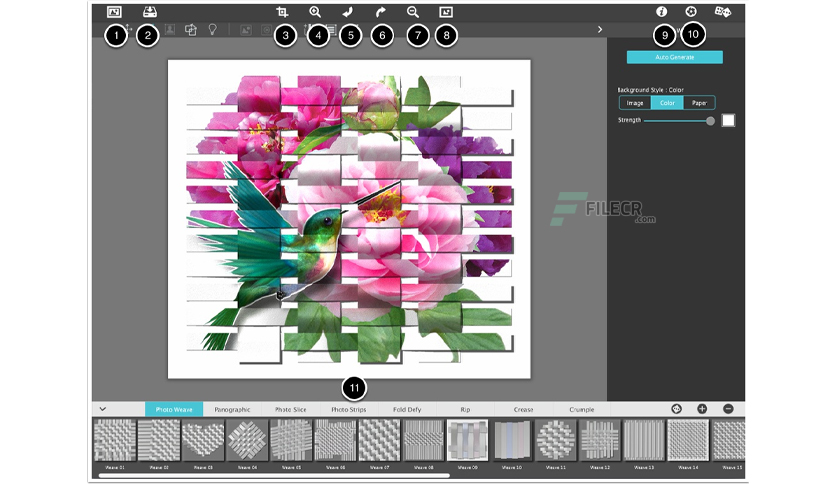Select the Weave 13 preset thumbnail
This screenshot has width=836, height=484.
coord(644,440)
